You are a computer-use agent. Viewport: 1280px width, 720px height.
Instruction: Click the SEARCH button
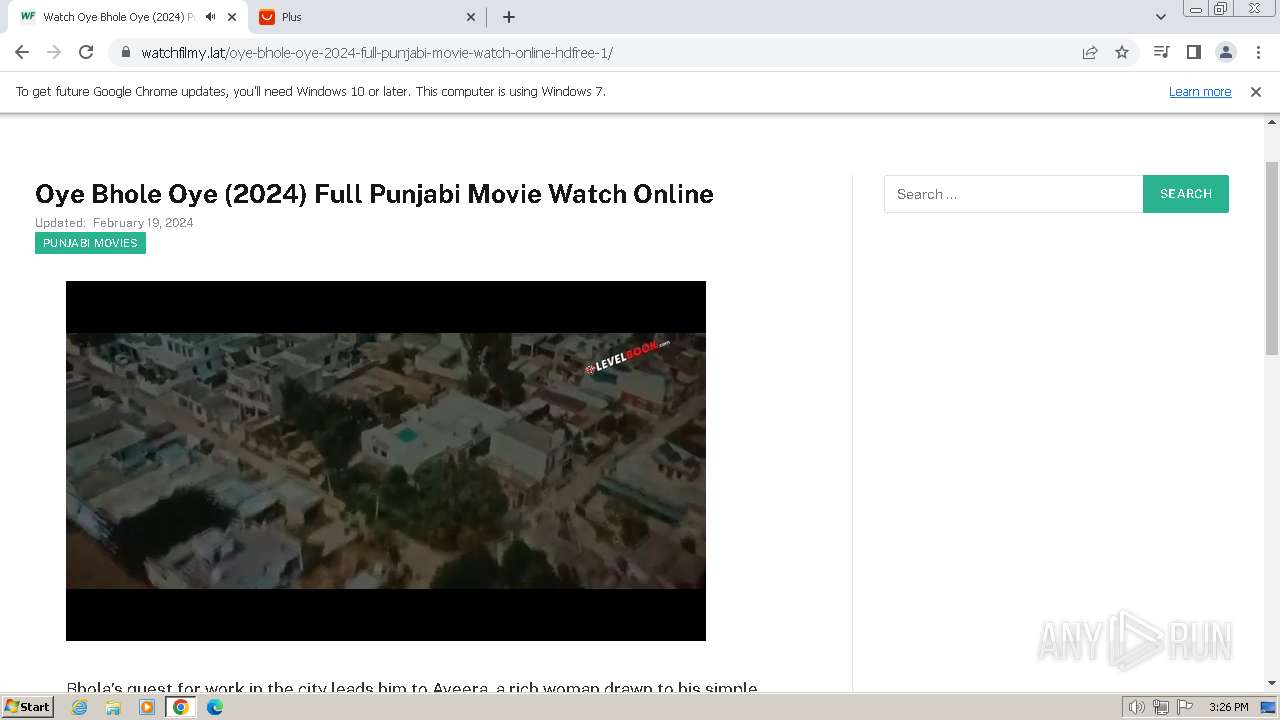[x=1186, y=194]
